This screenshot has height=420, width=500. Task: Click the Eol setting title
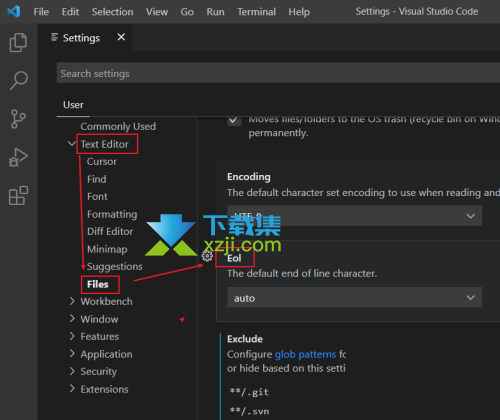pyautogui.click(x=234, y=258)
